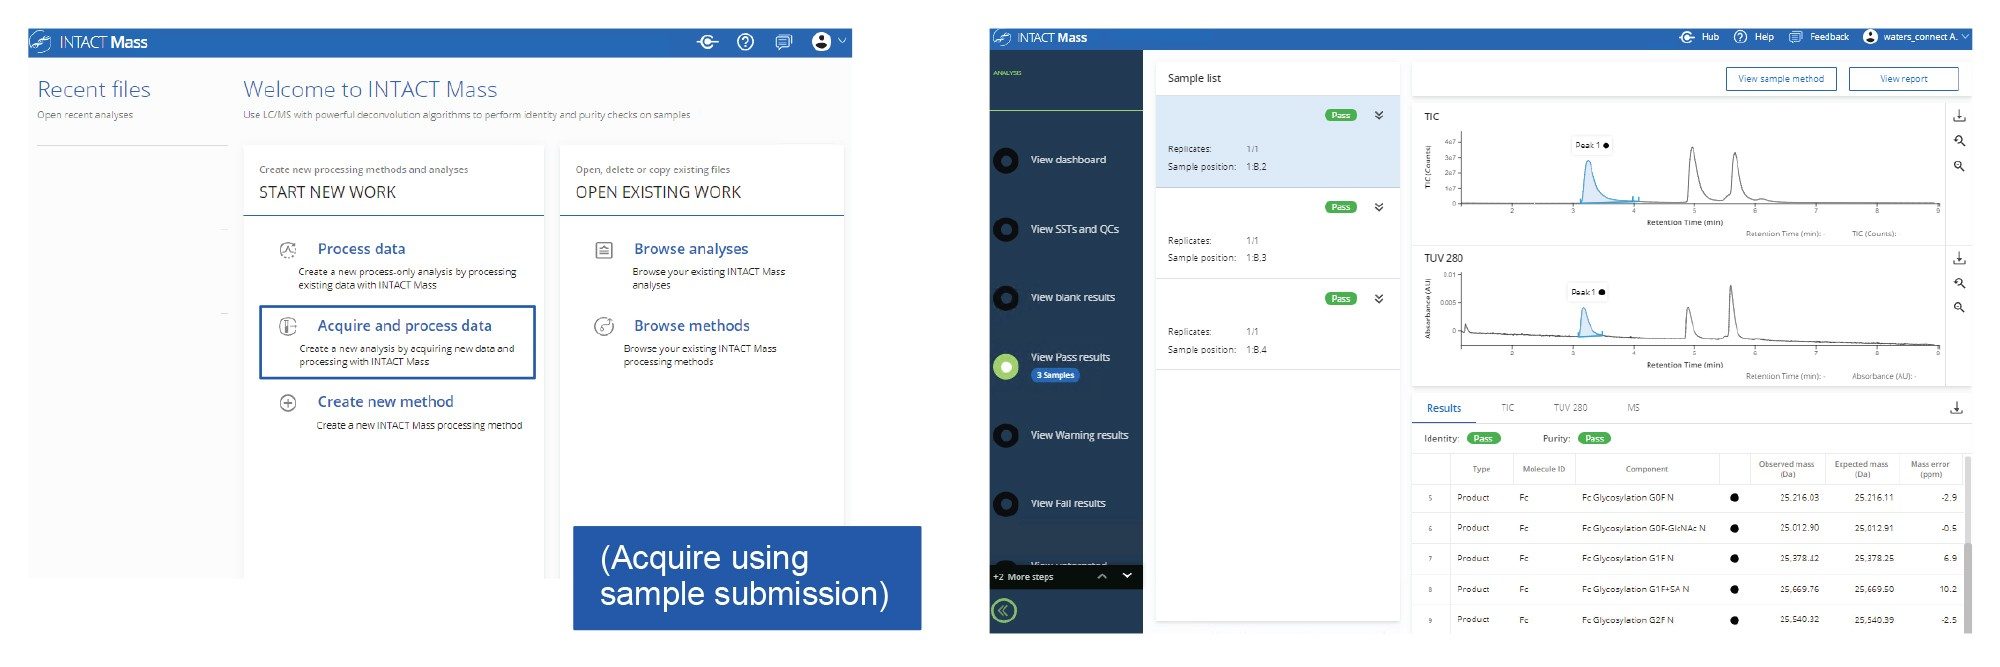Select View Pass results step circle
The image size is (2000, 667).
click(x=1006, y=366)
